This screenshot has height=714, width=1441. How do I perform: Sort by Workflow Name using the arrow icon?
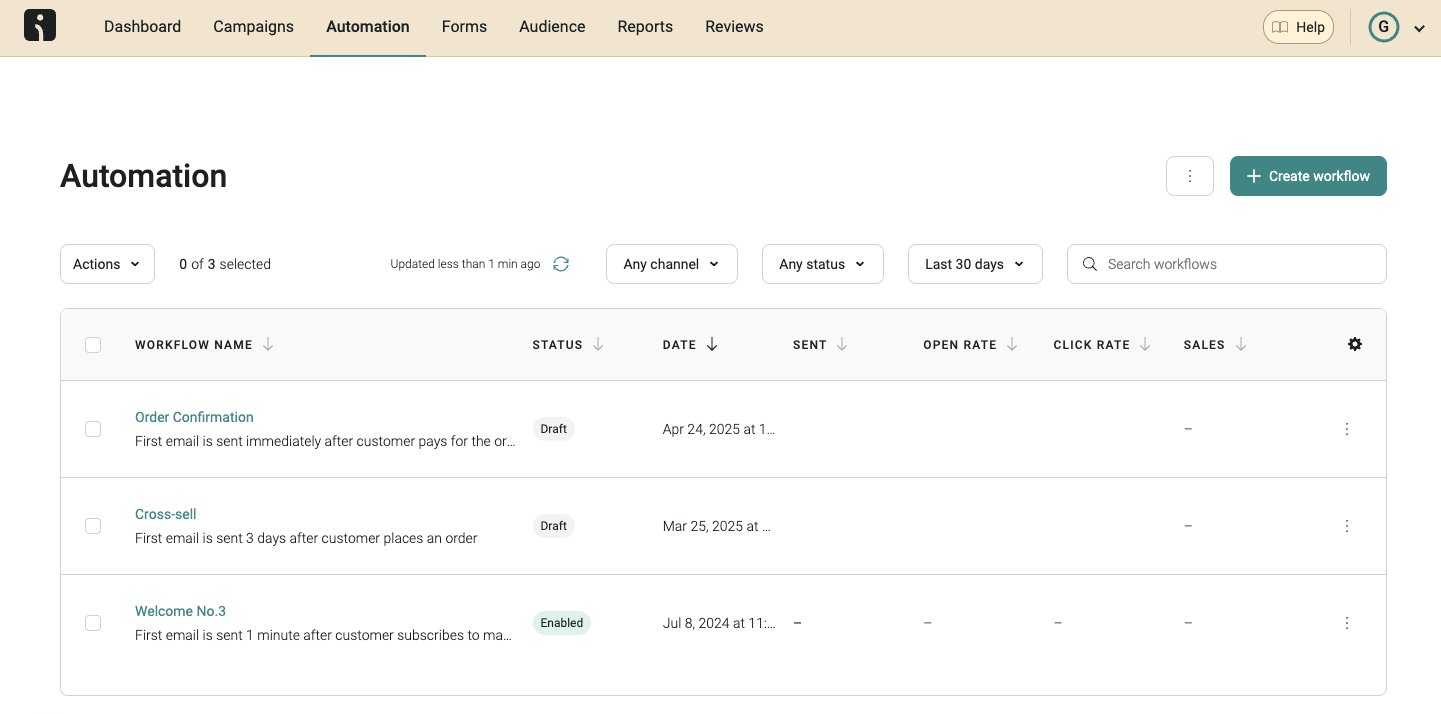tap(268, 344)
